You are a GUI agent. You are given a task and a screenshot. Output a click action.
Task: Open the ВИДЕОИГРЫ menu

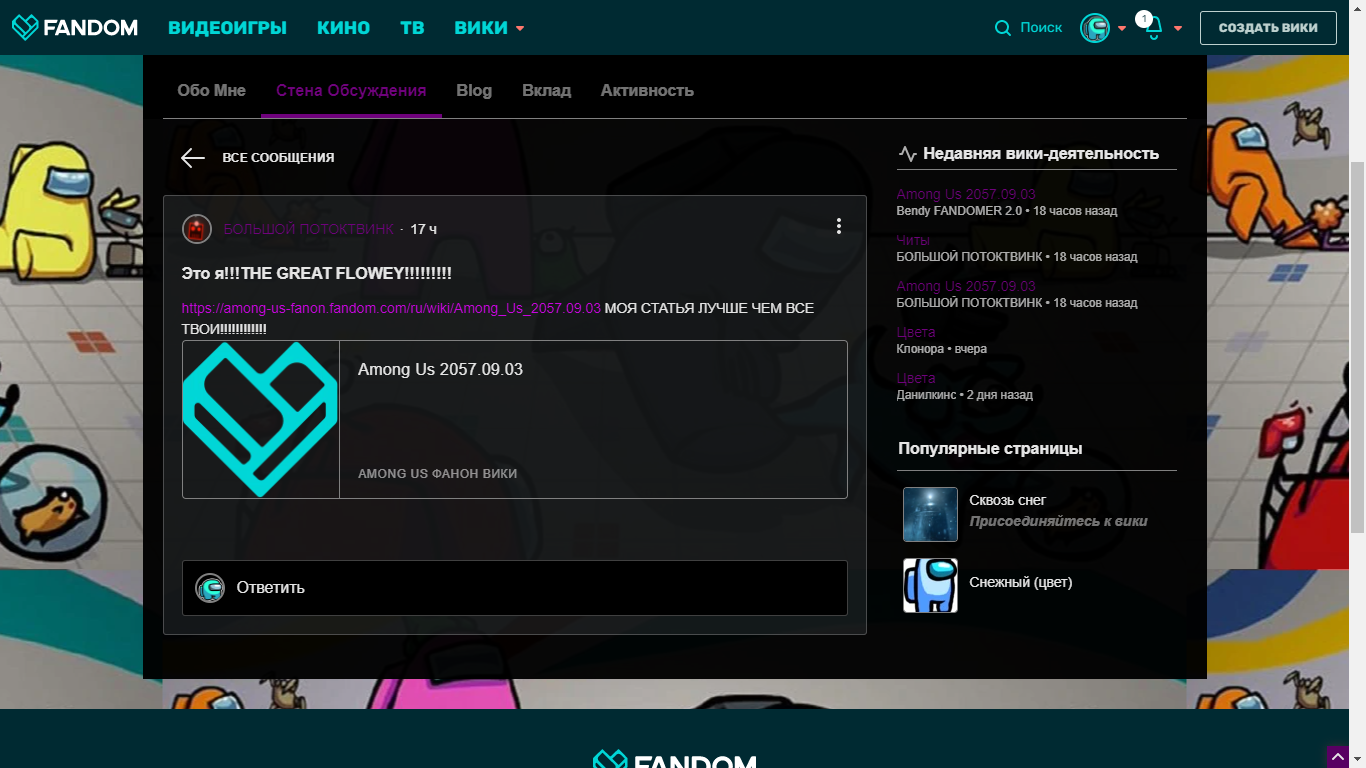tap(227, 28)
